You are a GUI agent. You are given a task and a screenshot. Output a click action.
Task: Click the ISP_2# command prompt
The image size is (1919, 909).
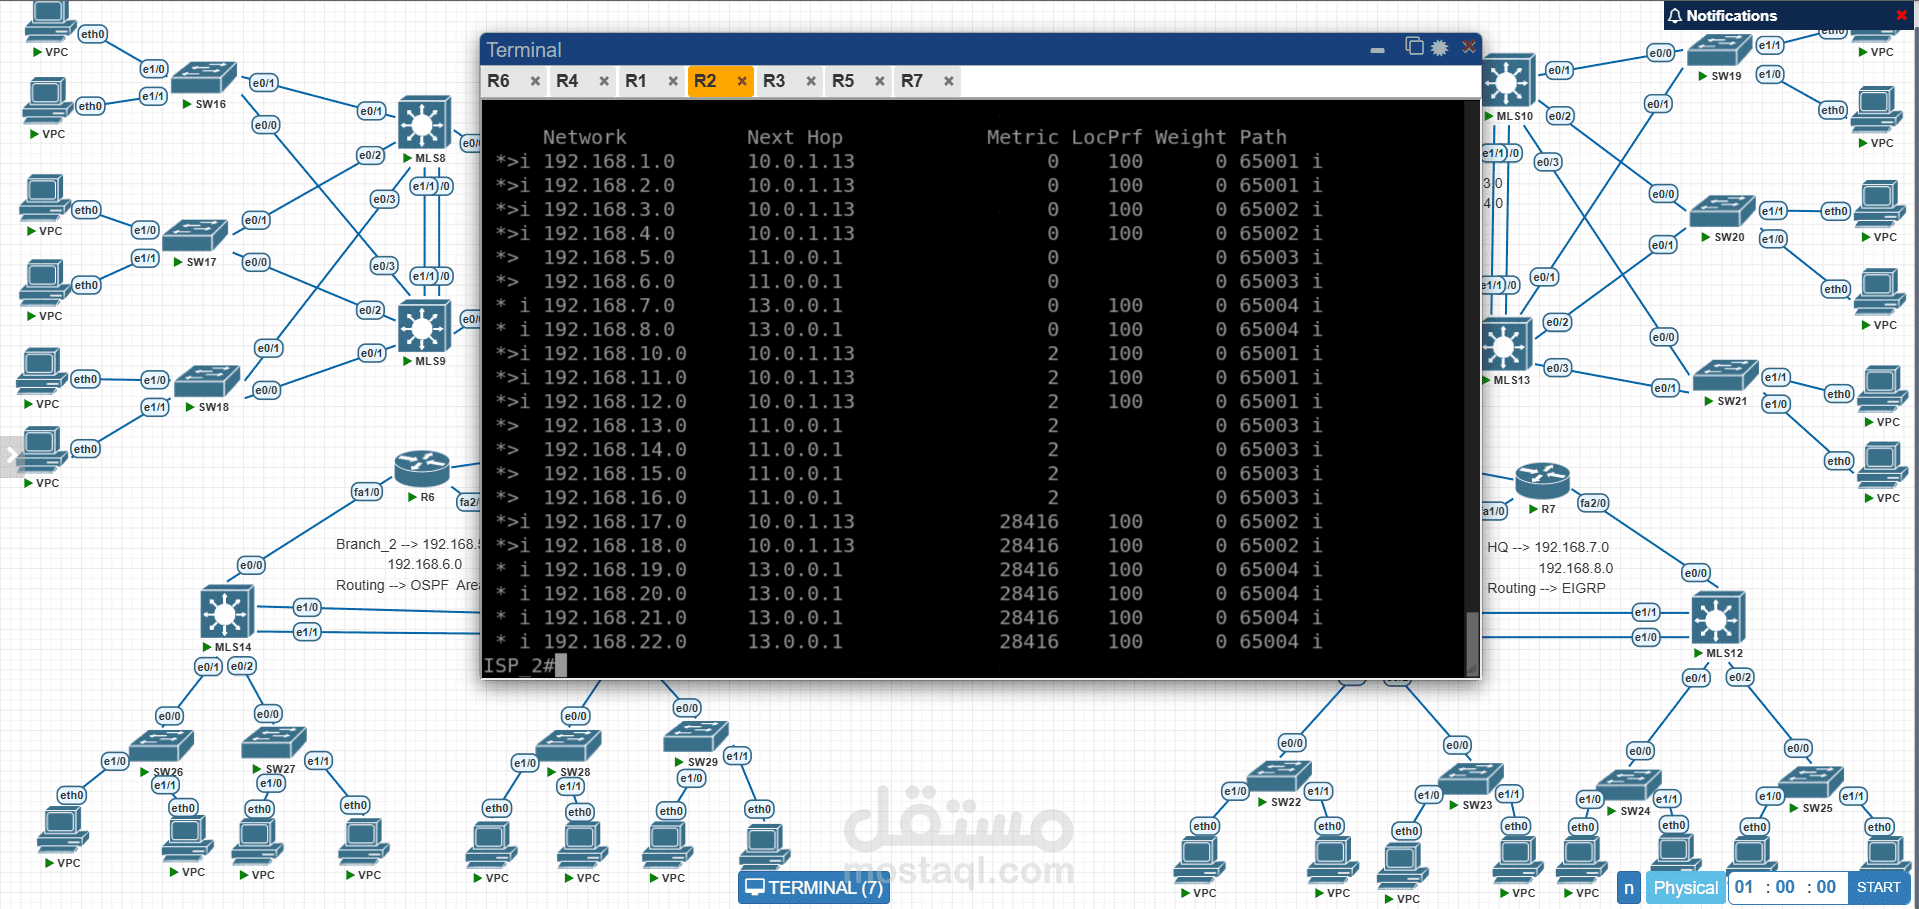pos(519,666)
